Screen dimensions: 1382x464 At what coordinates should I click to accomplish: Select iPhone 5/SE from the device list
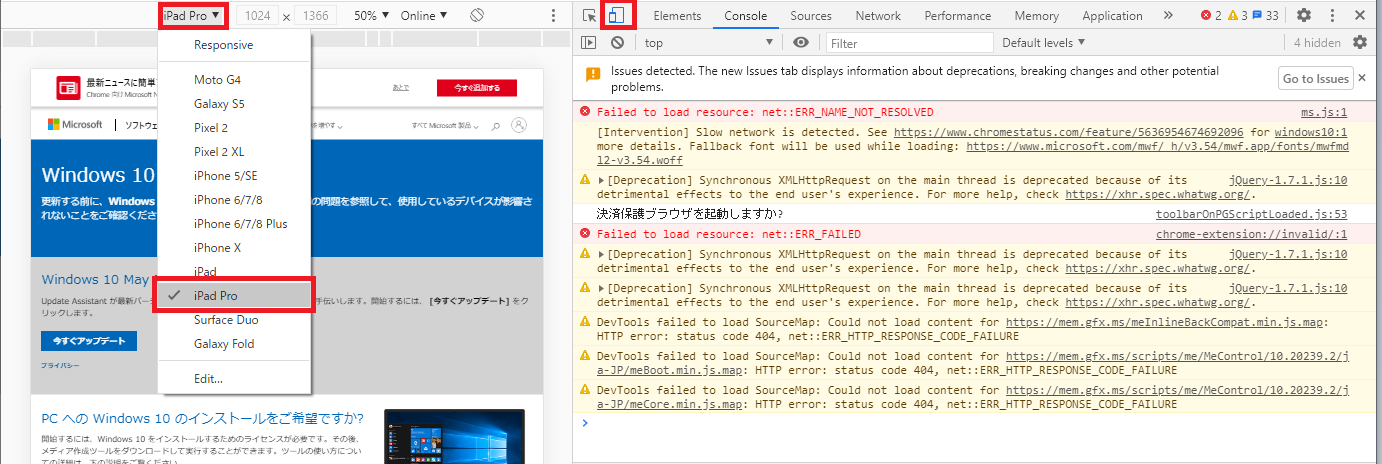tap(235, 176)
